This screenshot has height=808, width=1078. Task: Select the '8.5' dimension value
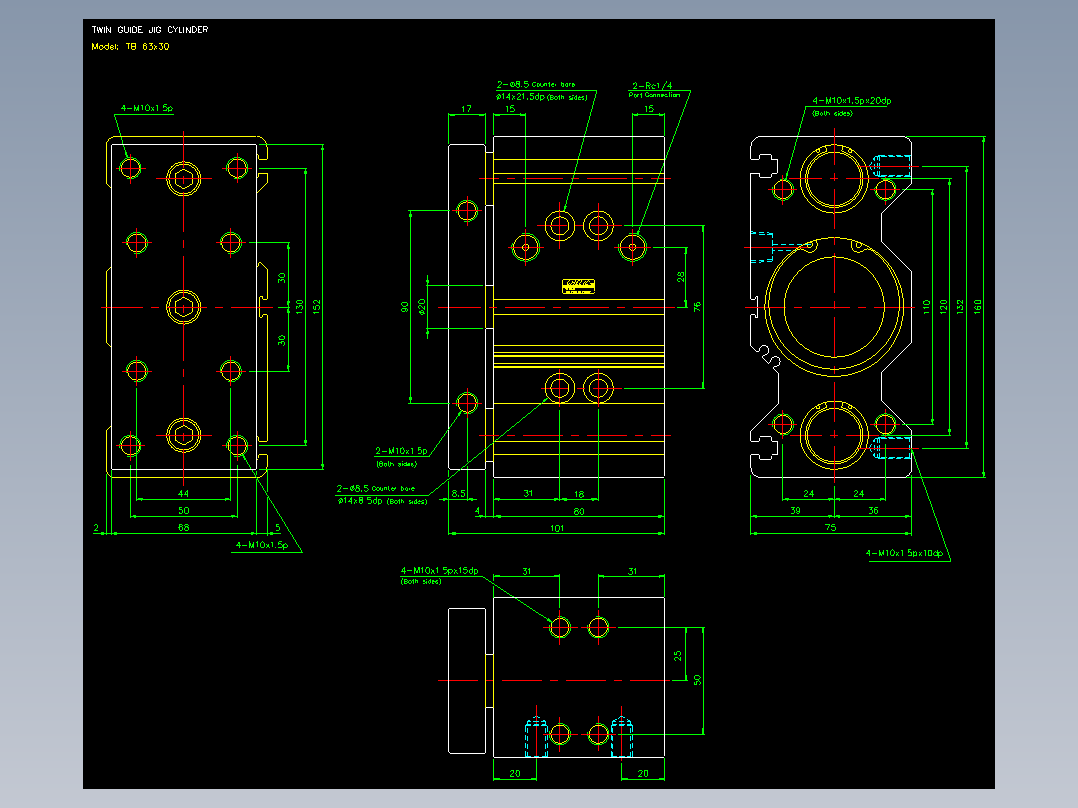[459, 494]
